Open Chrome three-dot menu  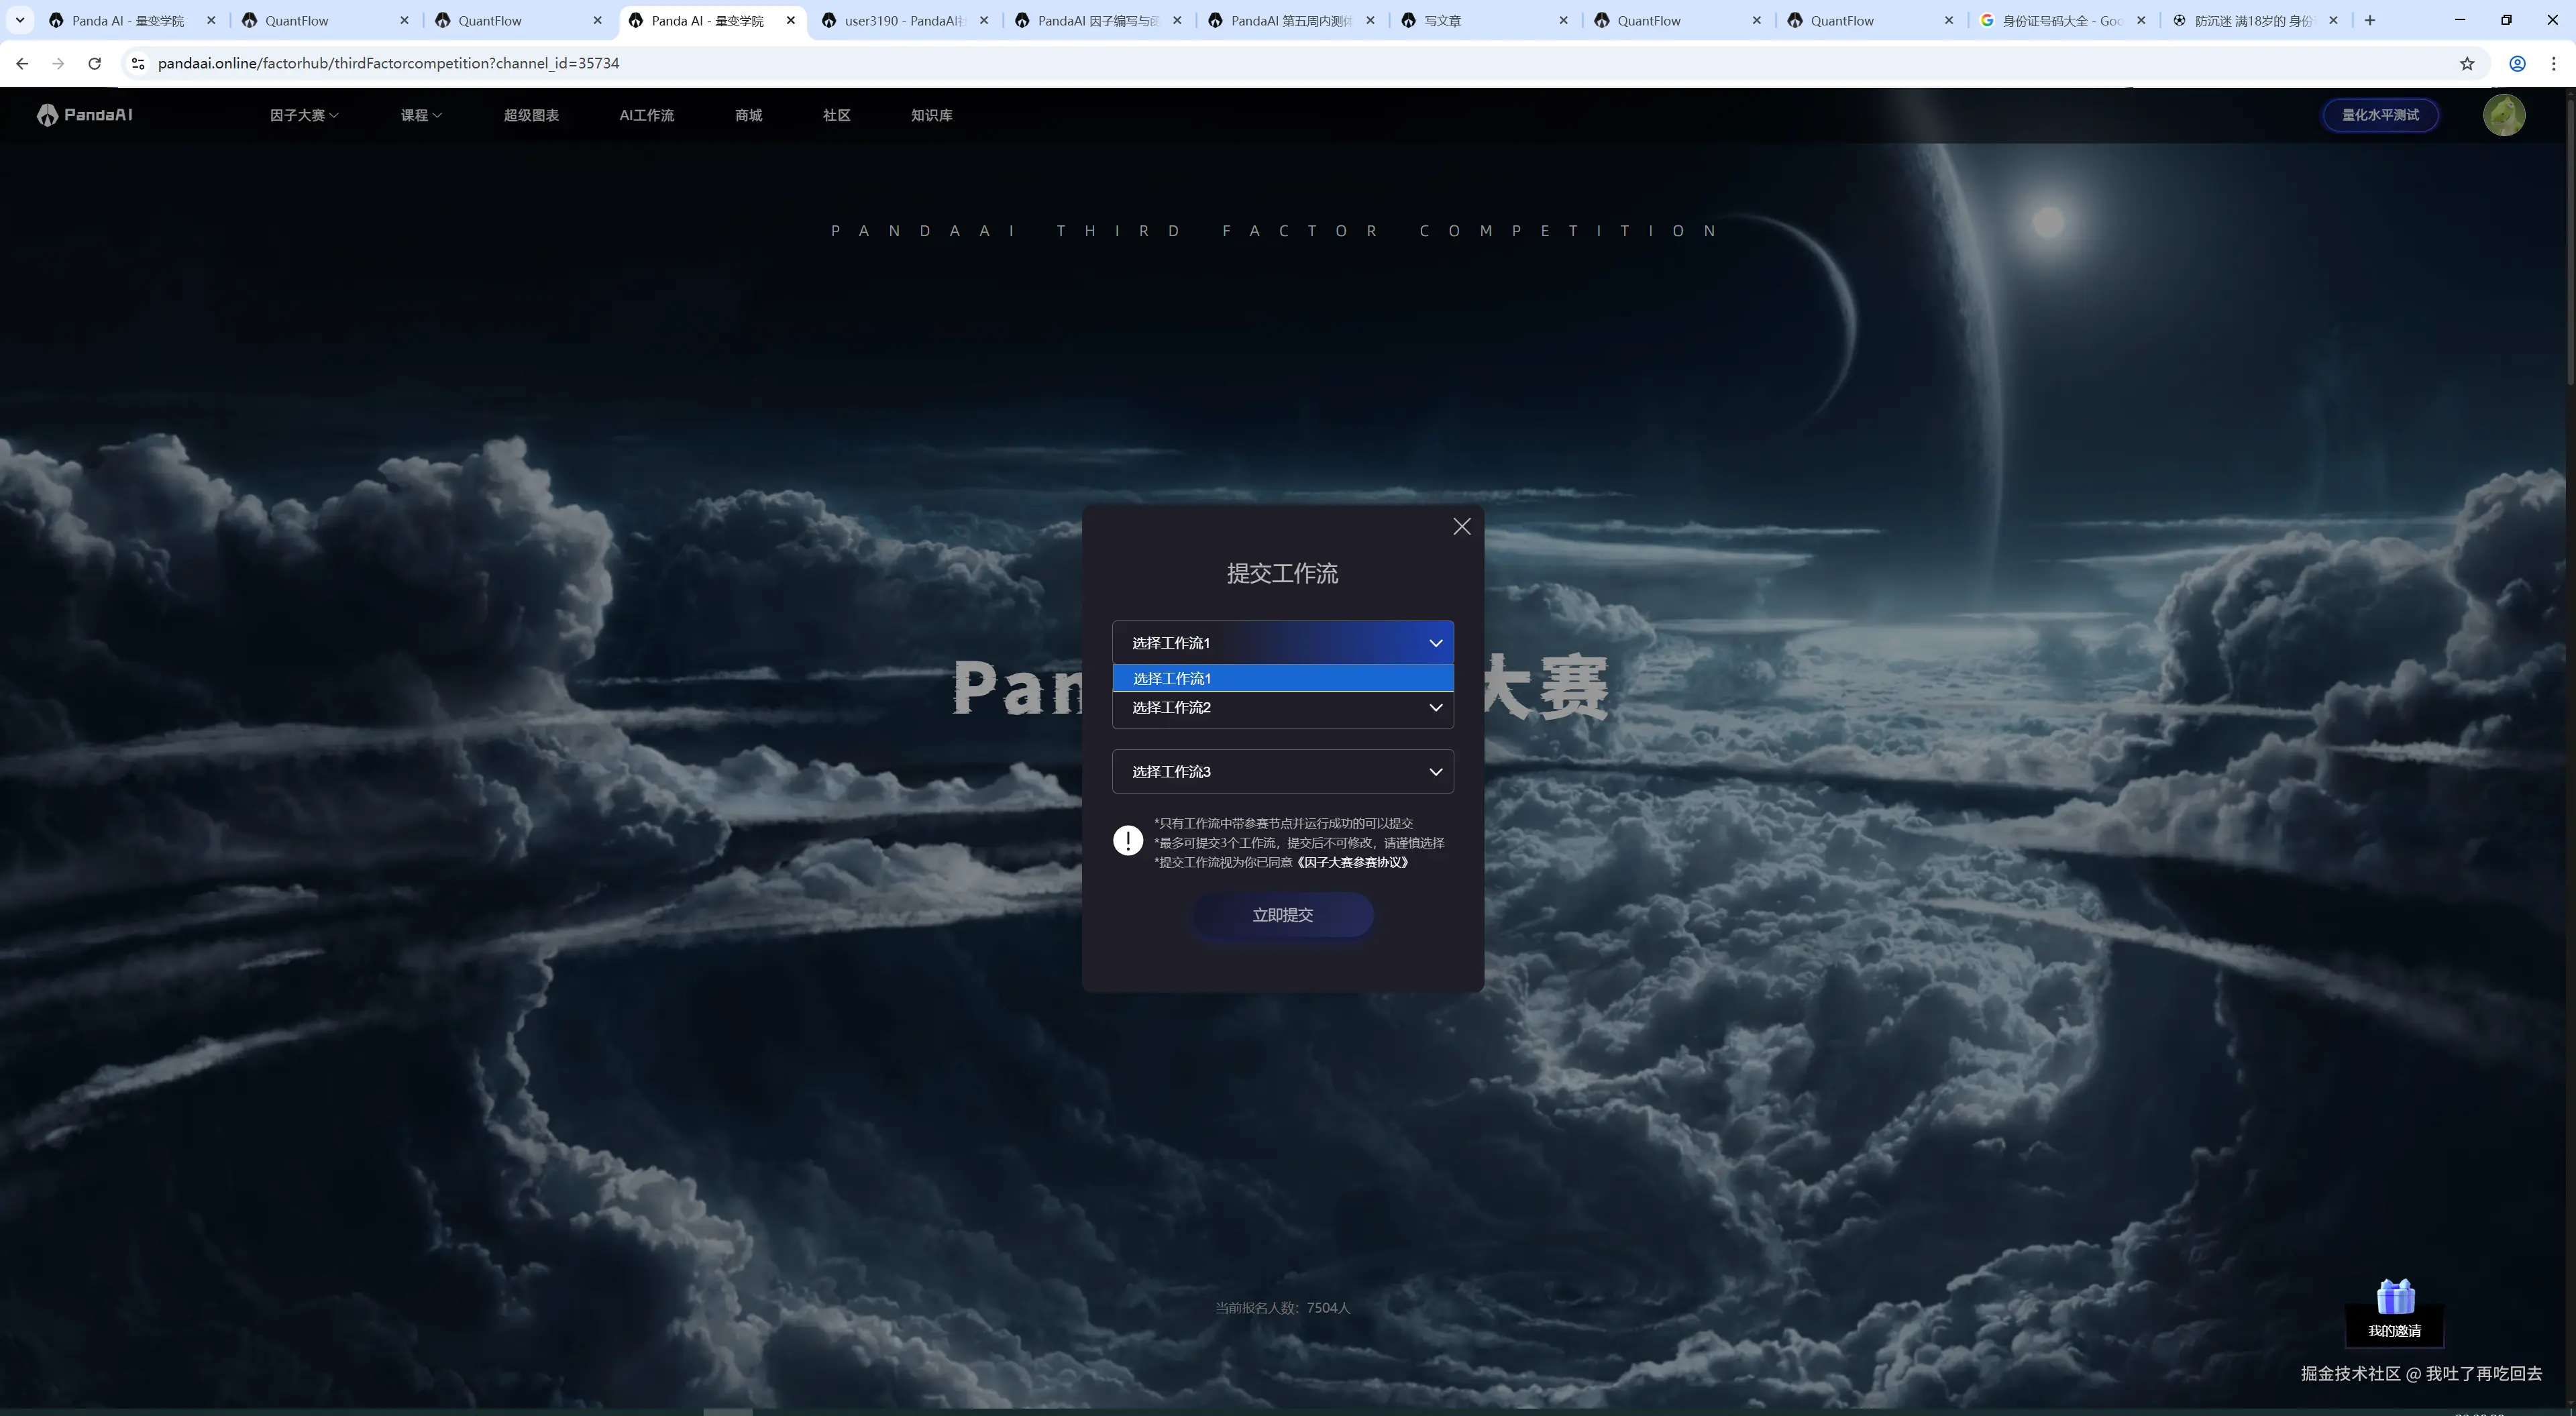pos(2553,63)
